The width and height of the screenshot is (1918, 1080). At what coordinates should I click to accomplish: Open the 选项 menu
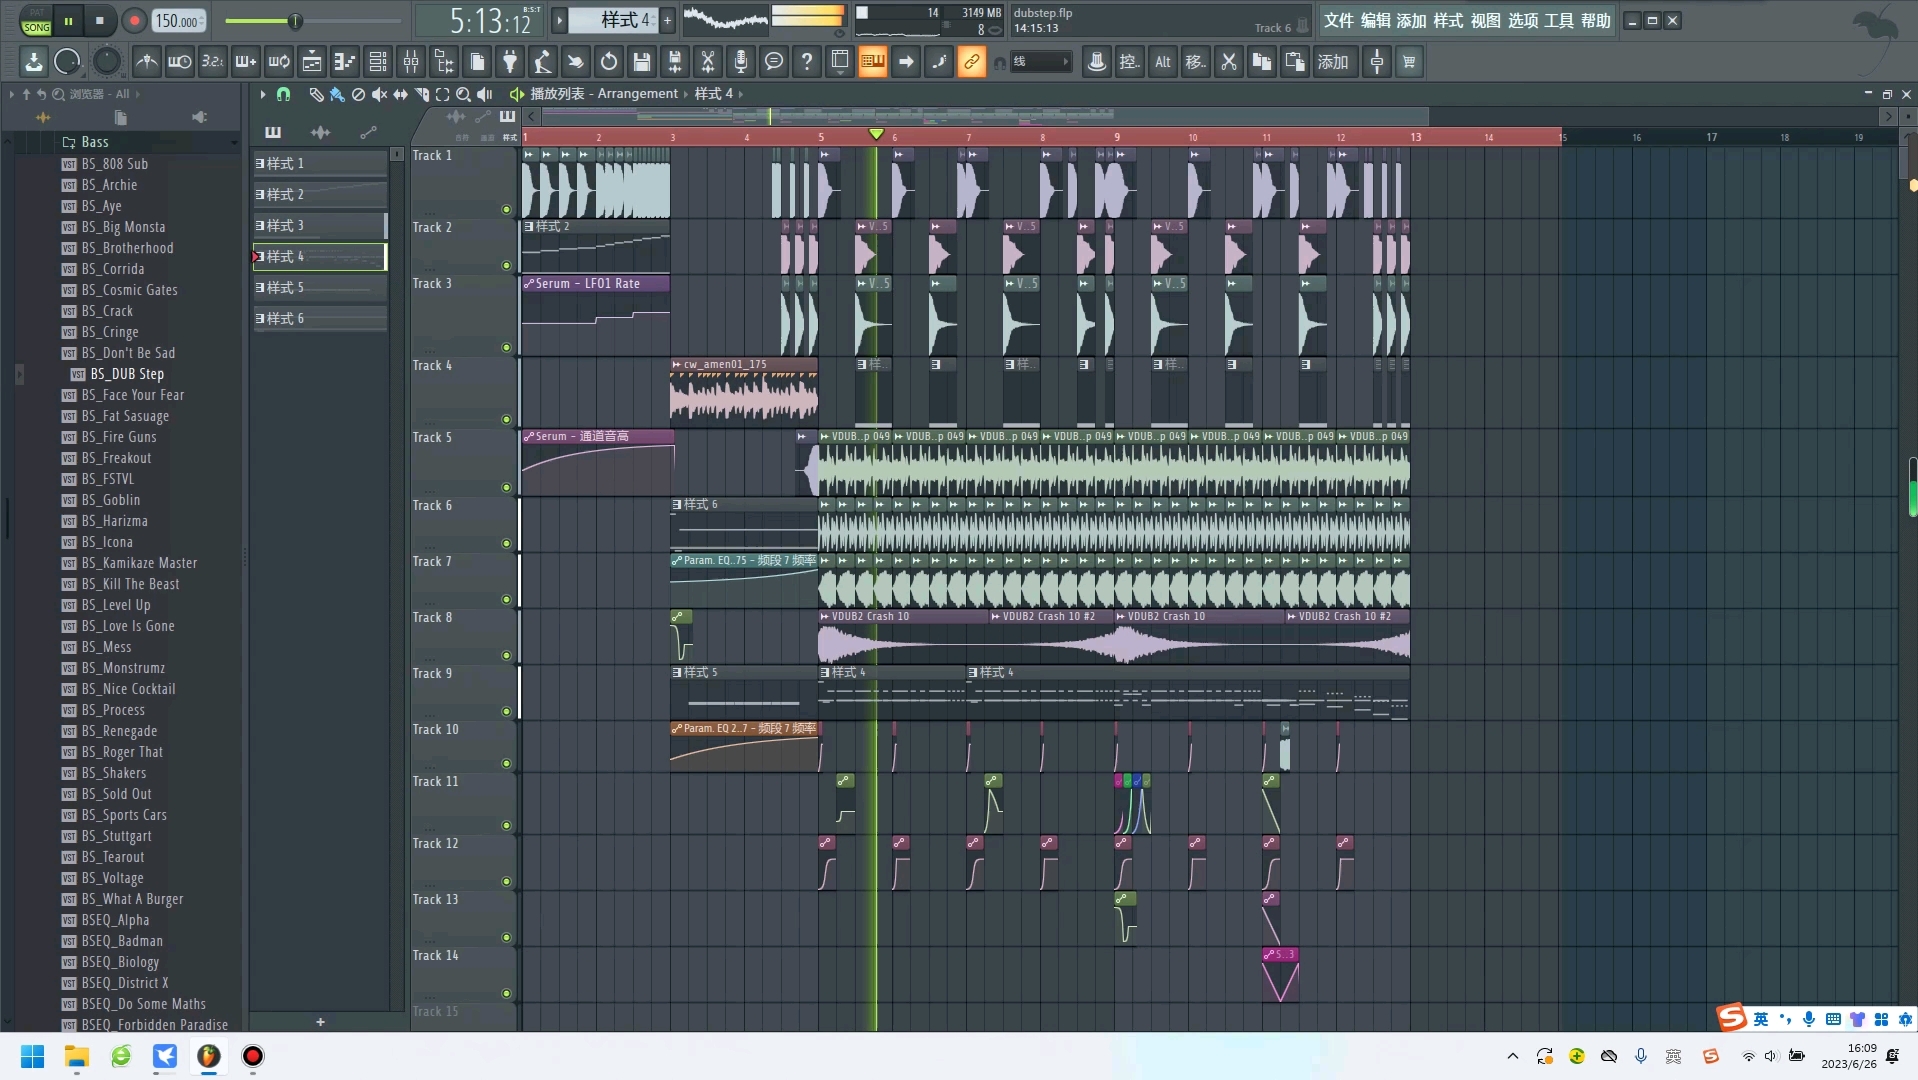tap(1523, 20)
